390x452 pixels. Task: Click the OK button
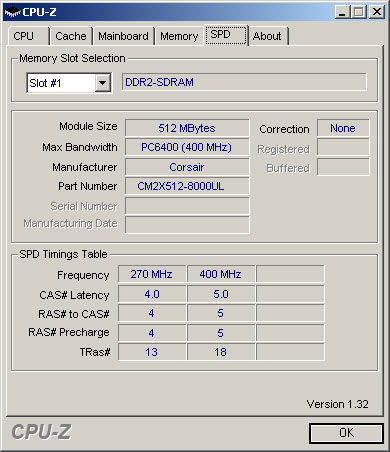click(346, 433)
